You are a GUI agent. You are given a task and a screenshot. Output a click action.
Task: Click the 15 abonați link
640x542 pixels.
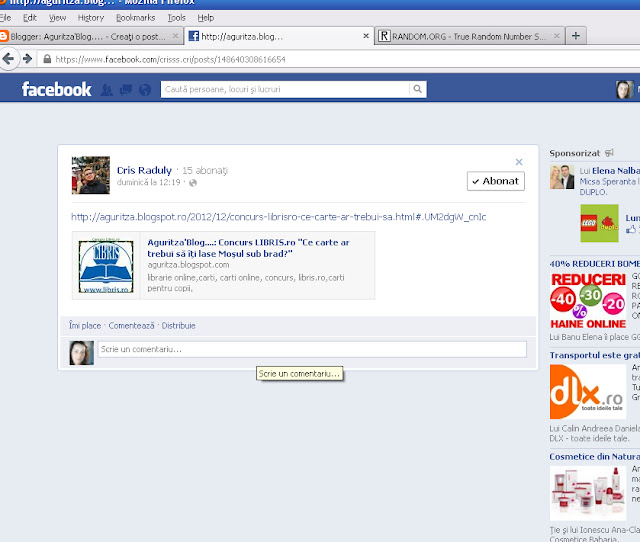click(x=205, y=170)
